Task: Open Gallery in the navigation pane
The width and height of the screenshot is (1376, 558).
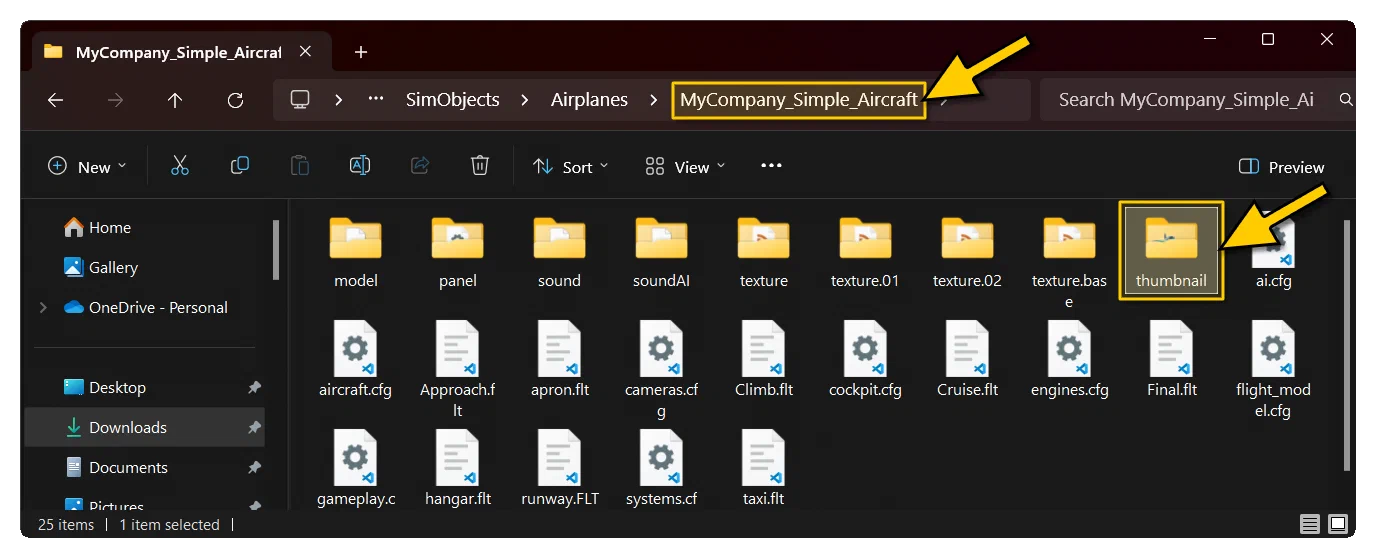Action: click(101, 267)
